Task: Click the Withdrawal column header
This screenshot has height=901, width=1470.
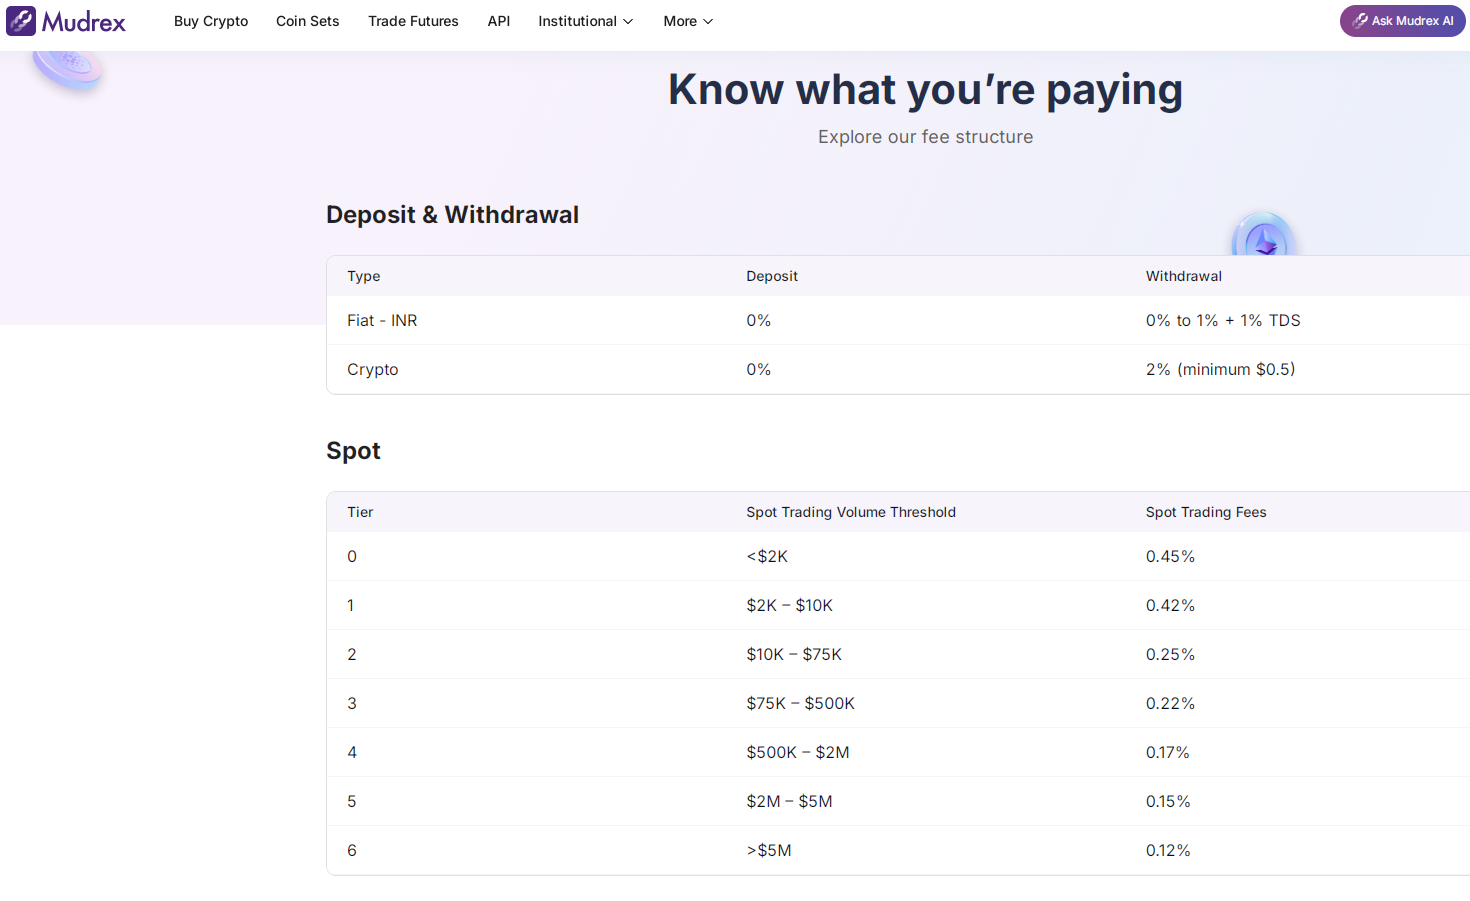Action: click(x=1183, y=276)
